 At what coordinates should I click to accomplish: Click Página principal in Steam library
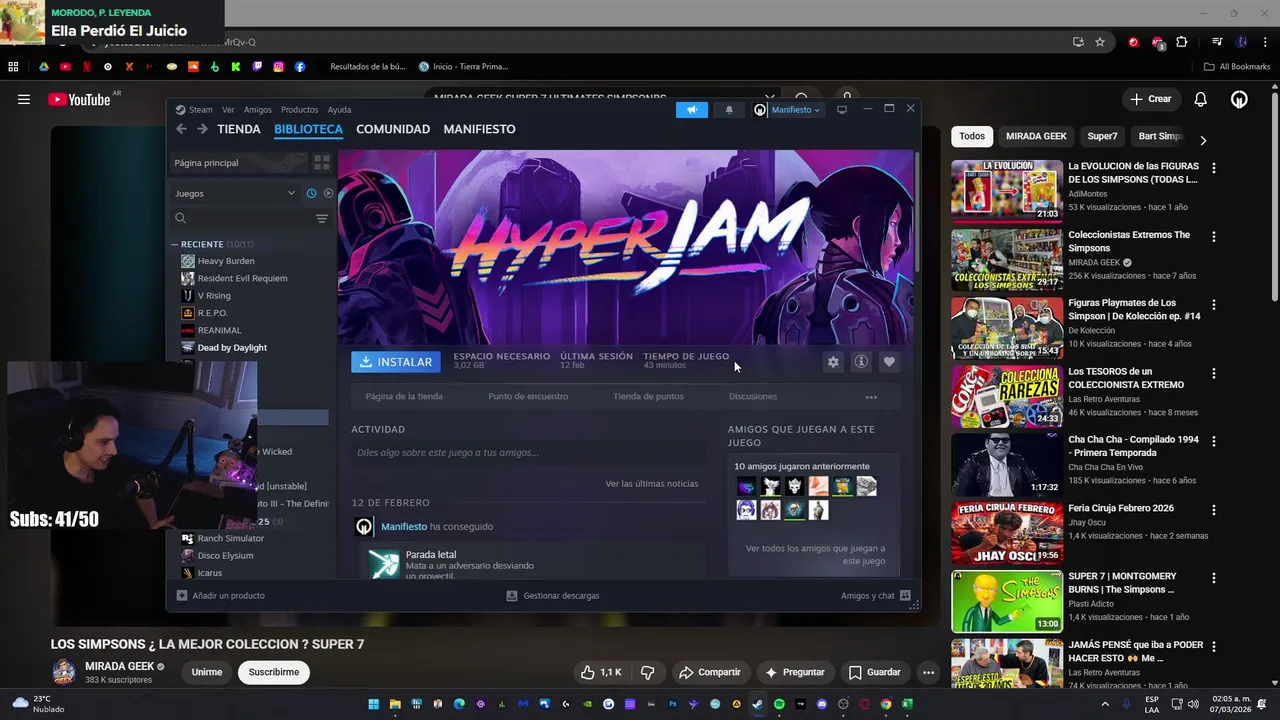[239, 162]
